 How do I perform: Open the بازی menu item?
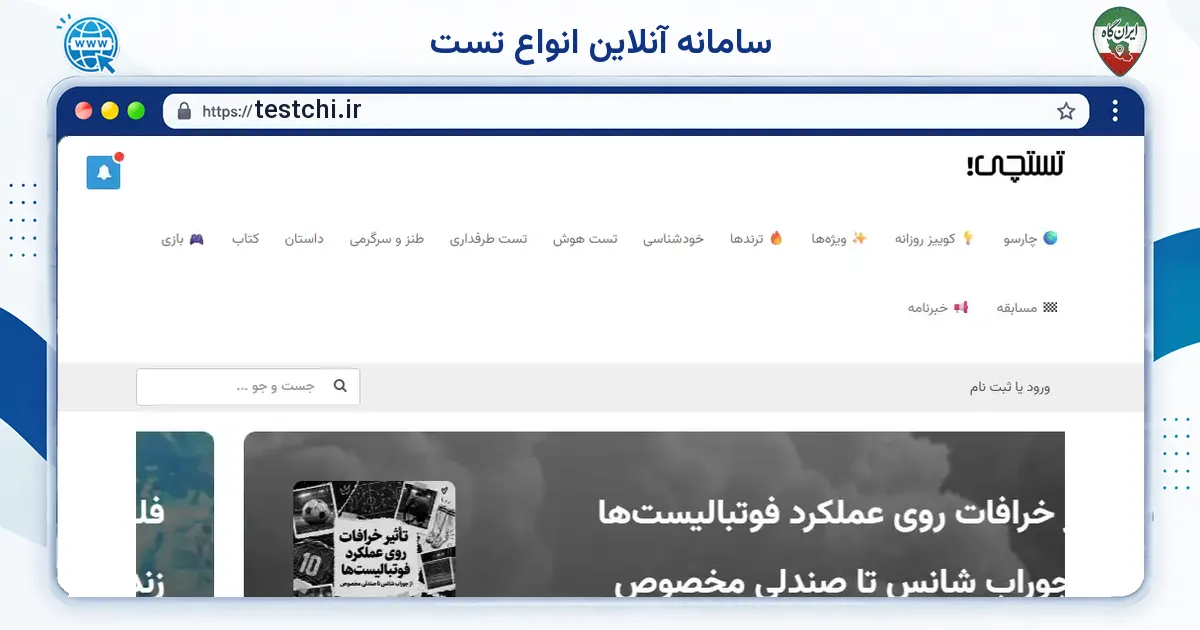click(x=183, y=239)
